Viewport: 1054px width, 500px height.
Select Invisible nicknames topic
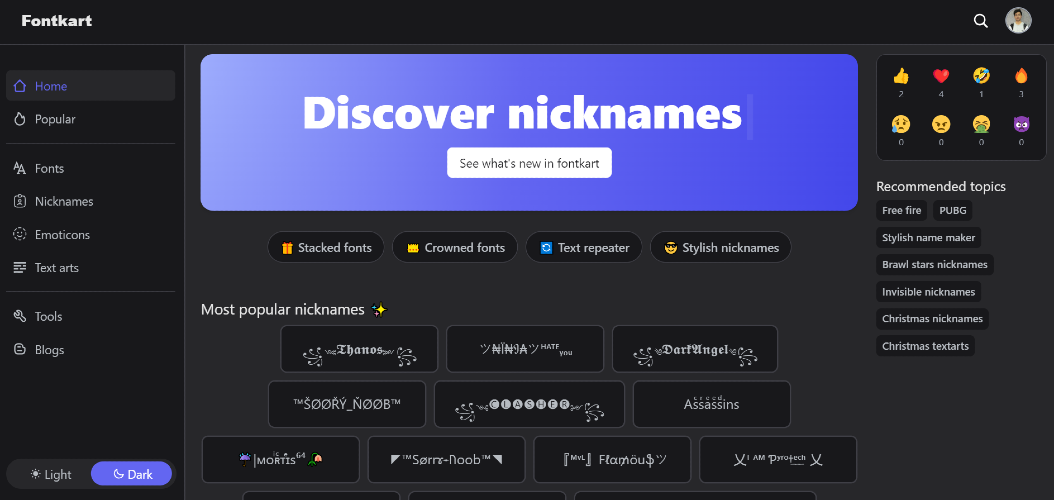tap(928, 292)
